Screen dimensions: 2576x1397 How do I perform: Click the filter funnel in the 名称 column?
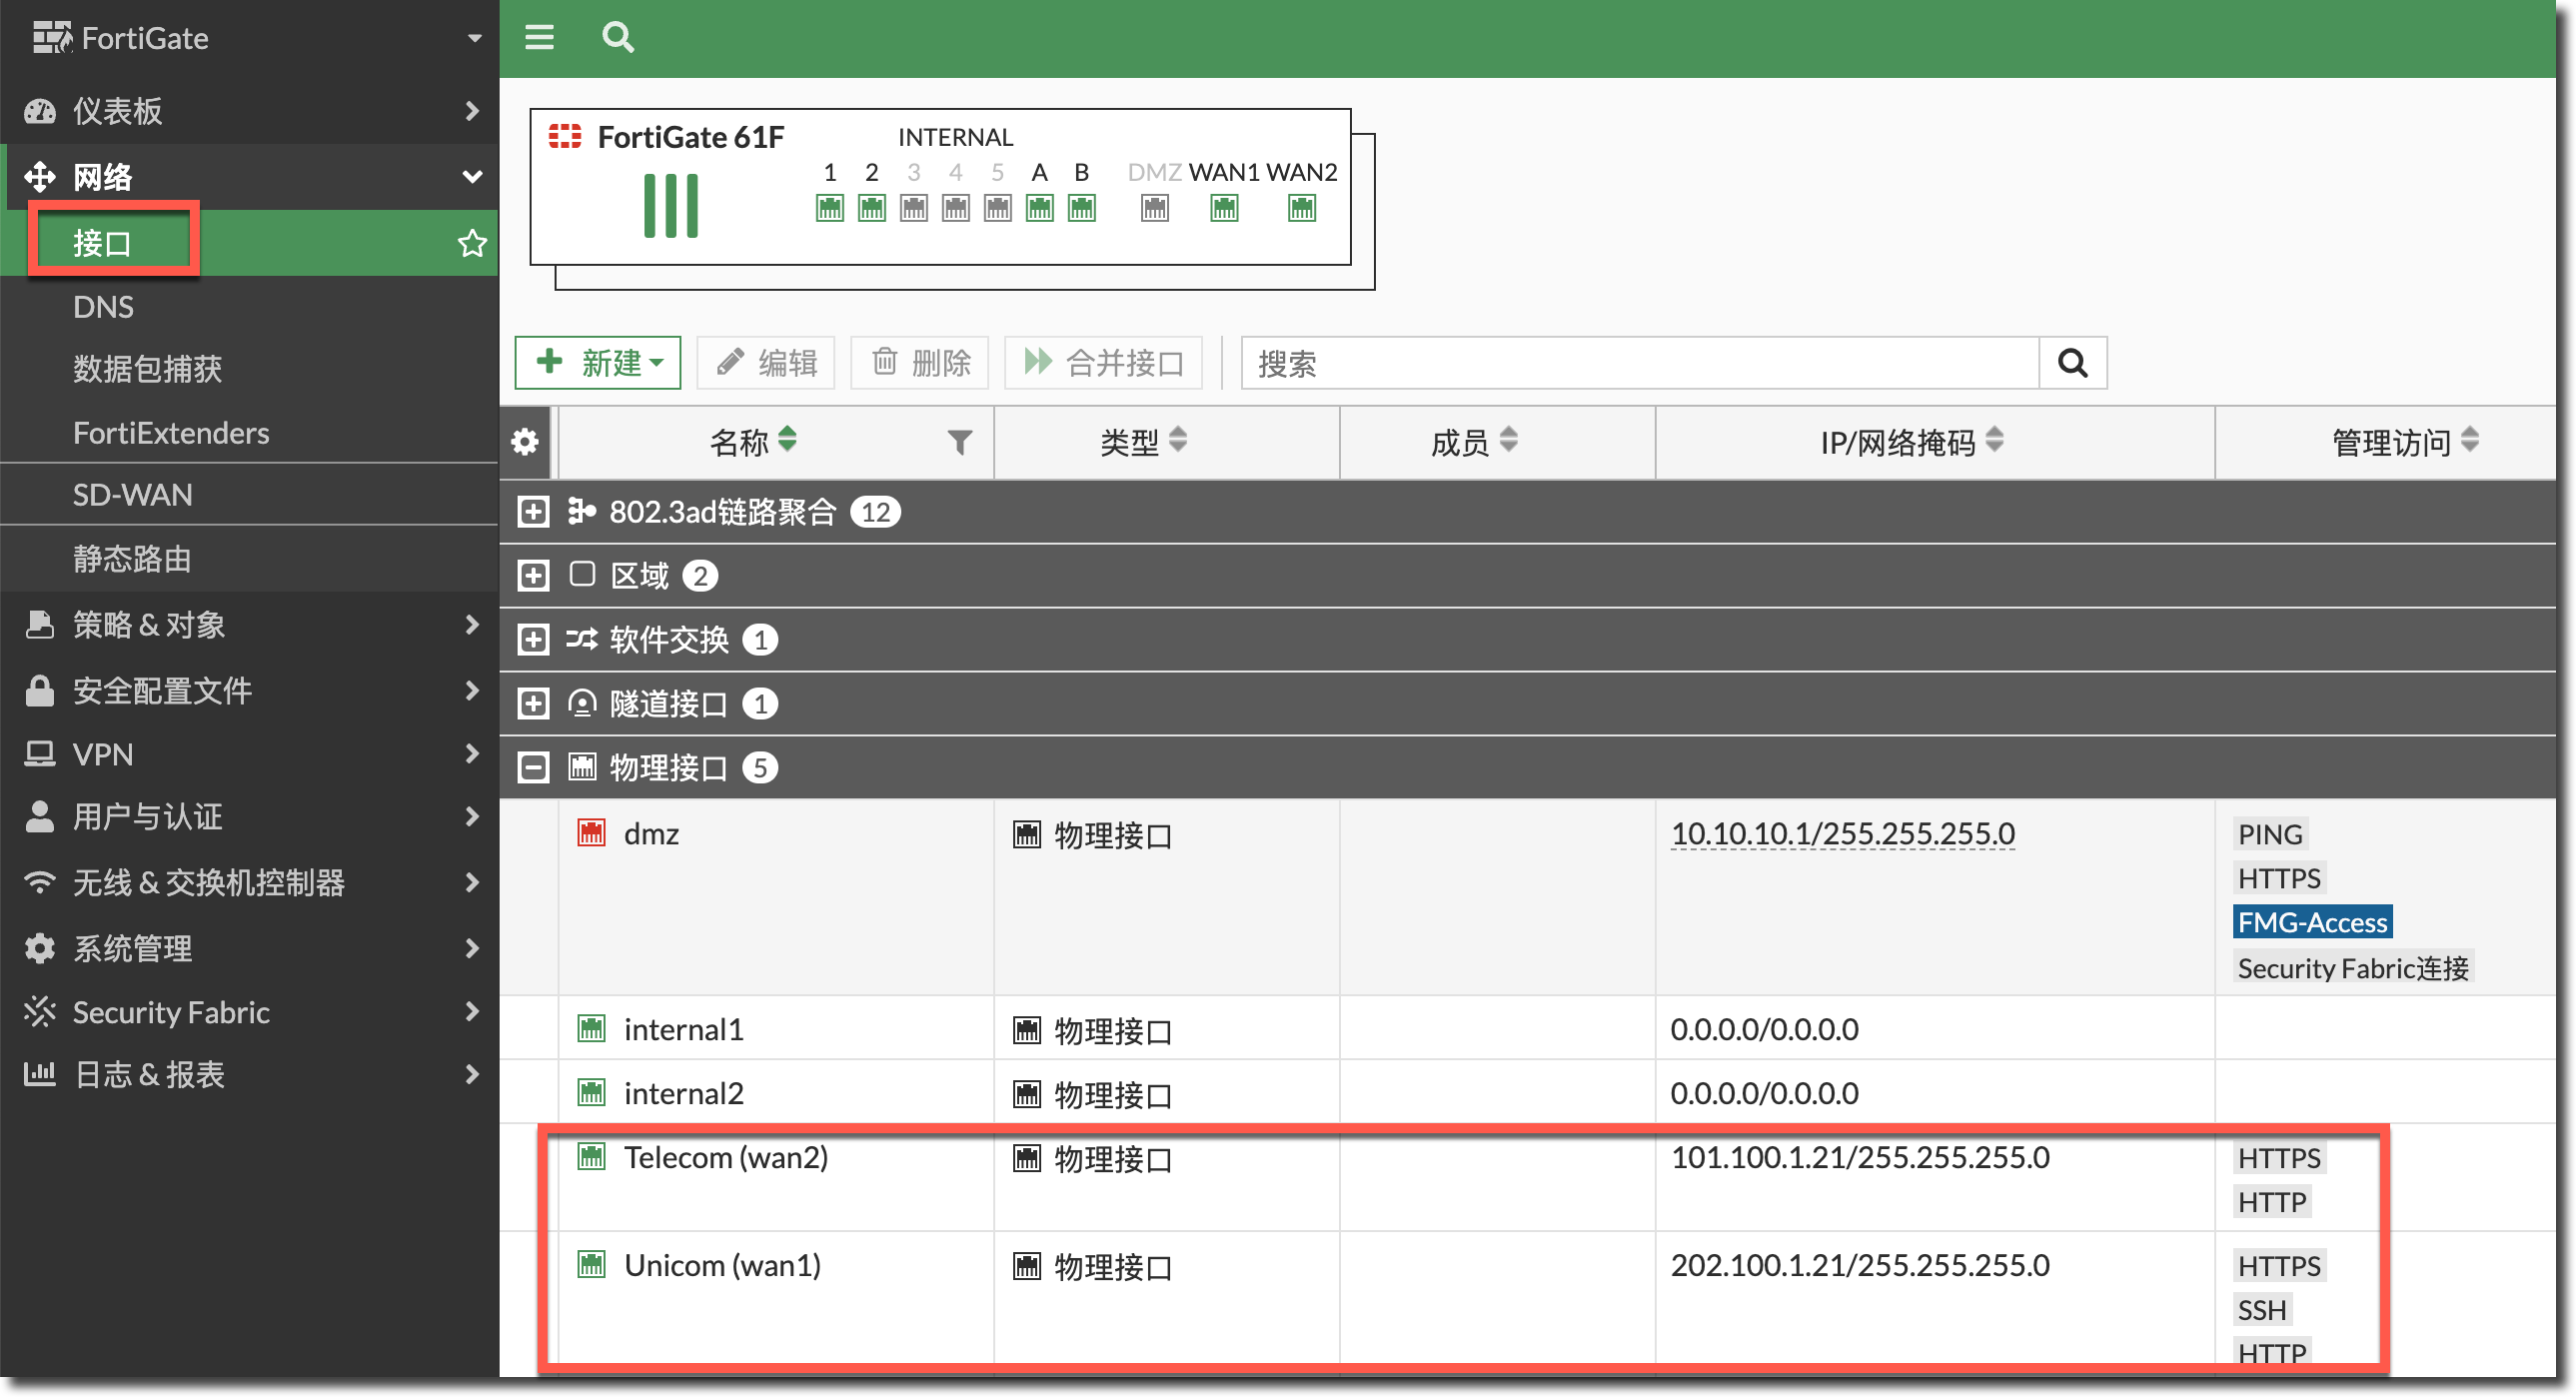pyautogui.click(x=959, y=442)
